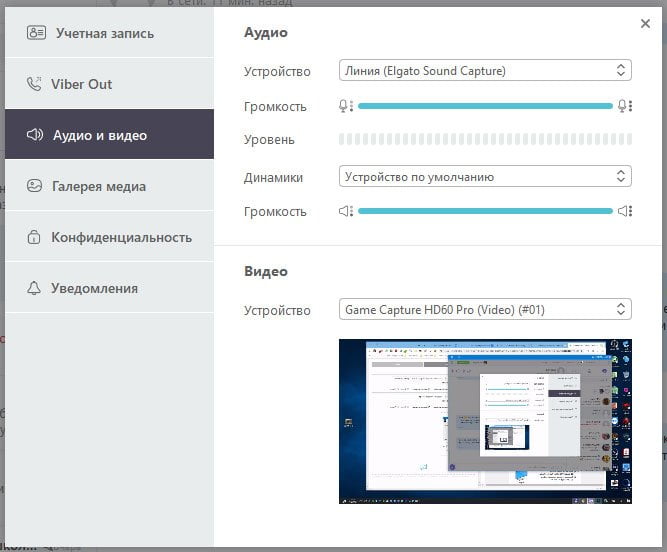Click the Динамики label

[x=273, y=177]
